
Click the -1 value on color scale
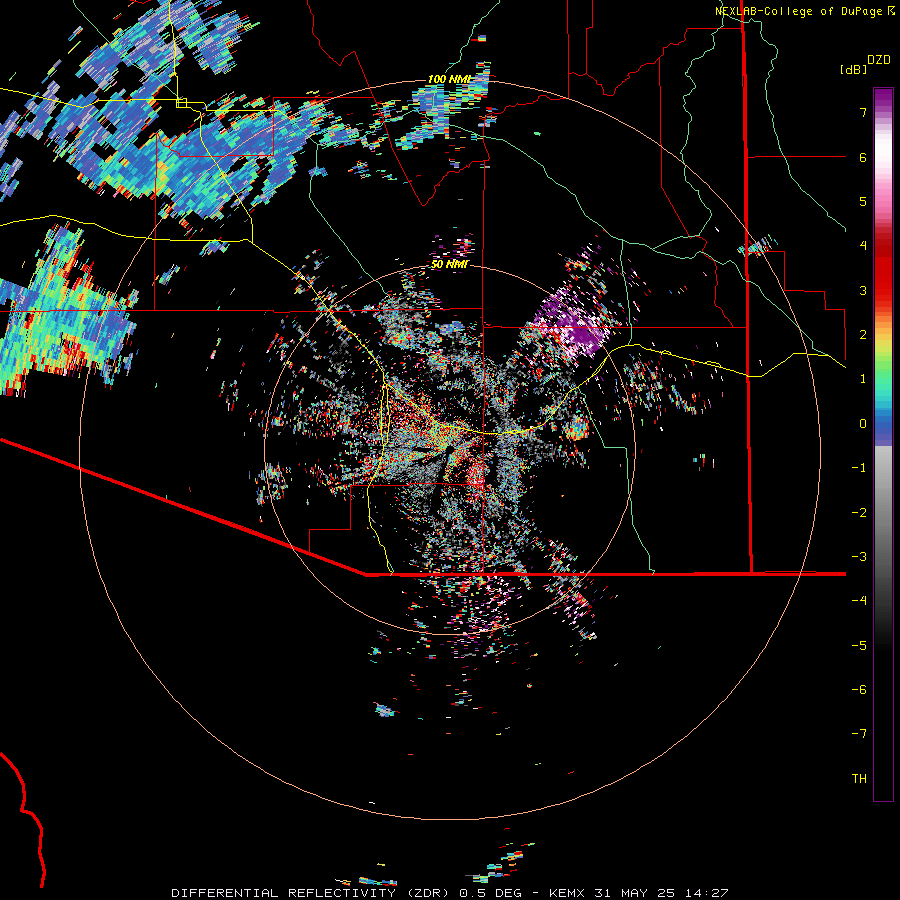point(859,468)
